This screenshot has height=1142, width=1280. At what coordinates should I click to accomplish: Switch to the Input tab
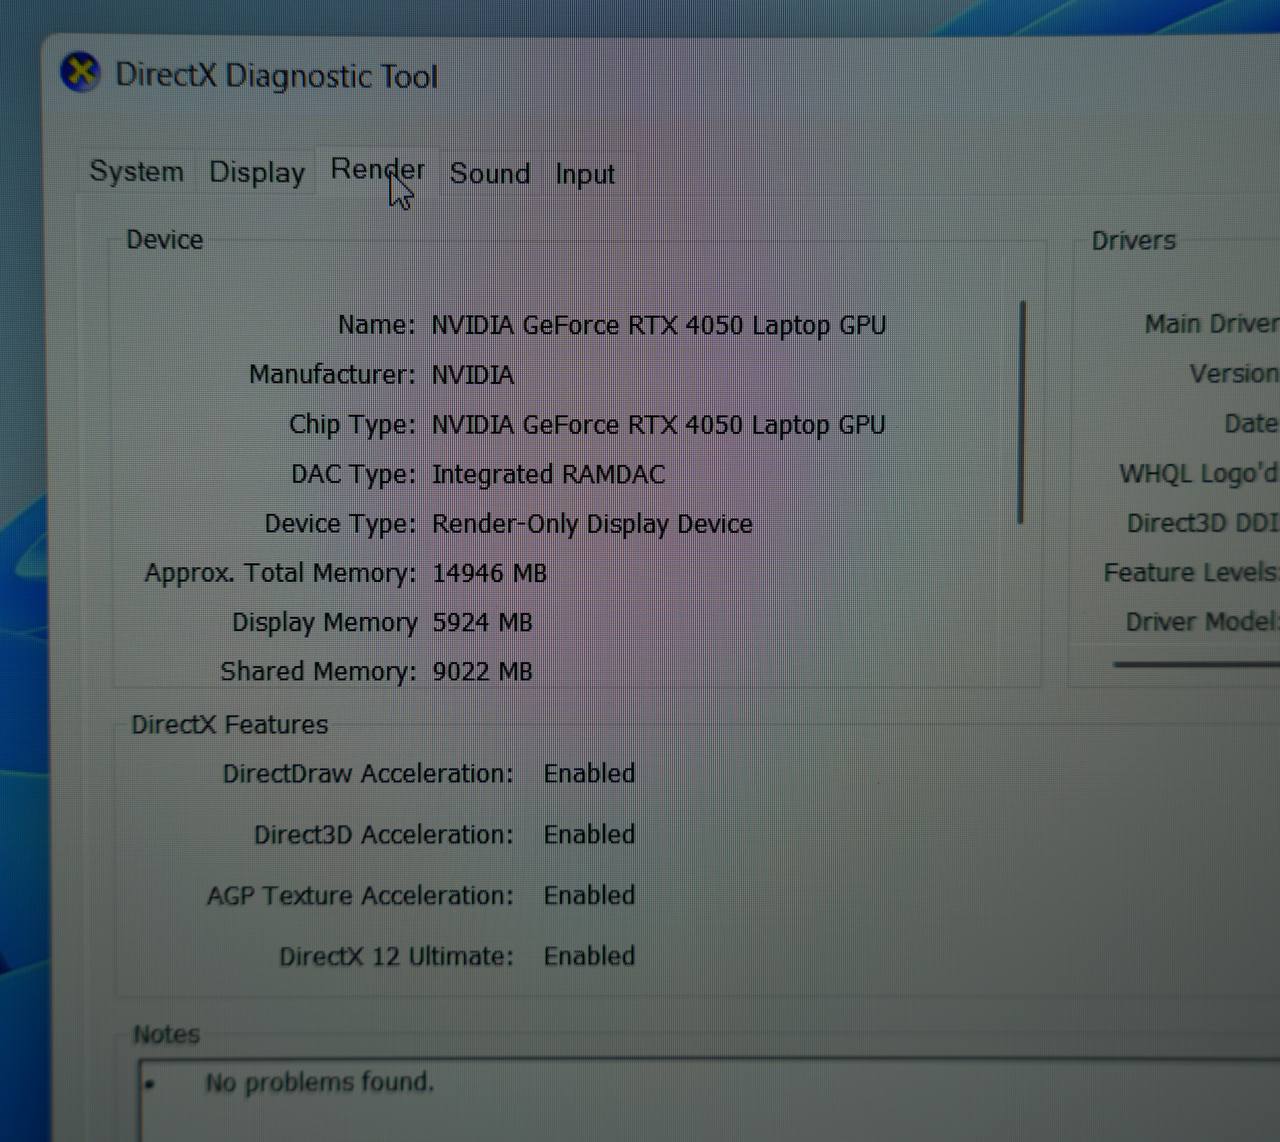click(x=584, y=174)
